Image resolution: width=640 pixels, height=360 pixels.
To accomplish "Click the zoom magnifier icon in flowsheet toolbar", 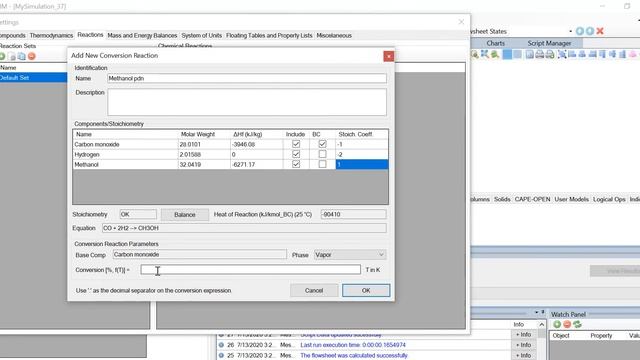I will (474, 54).
